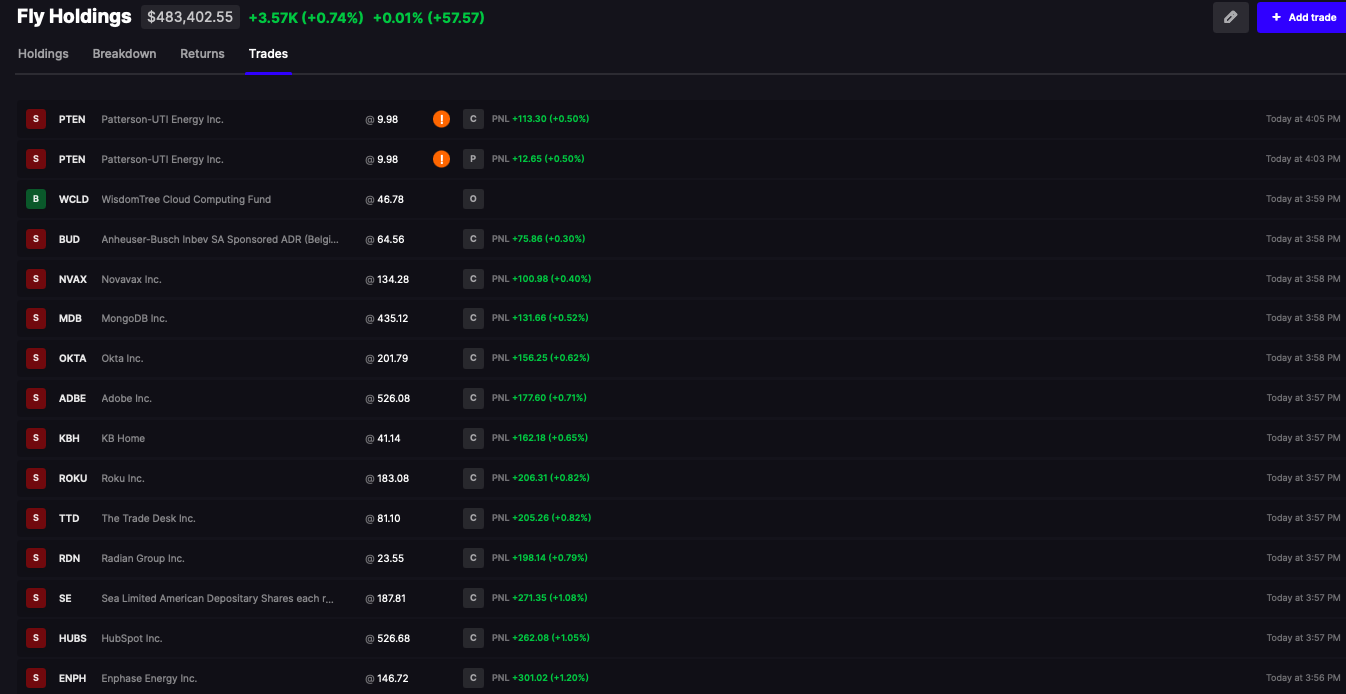This screenshot has height=694, width=1346.
Task: Click the pencil edit portfolio icon
Action: [1230, 17]
